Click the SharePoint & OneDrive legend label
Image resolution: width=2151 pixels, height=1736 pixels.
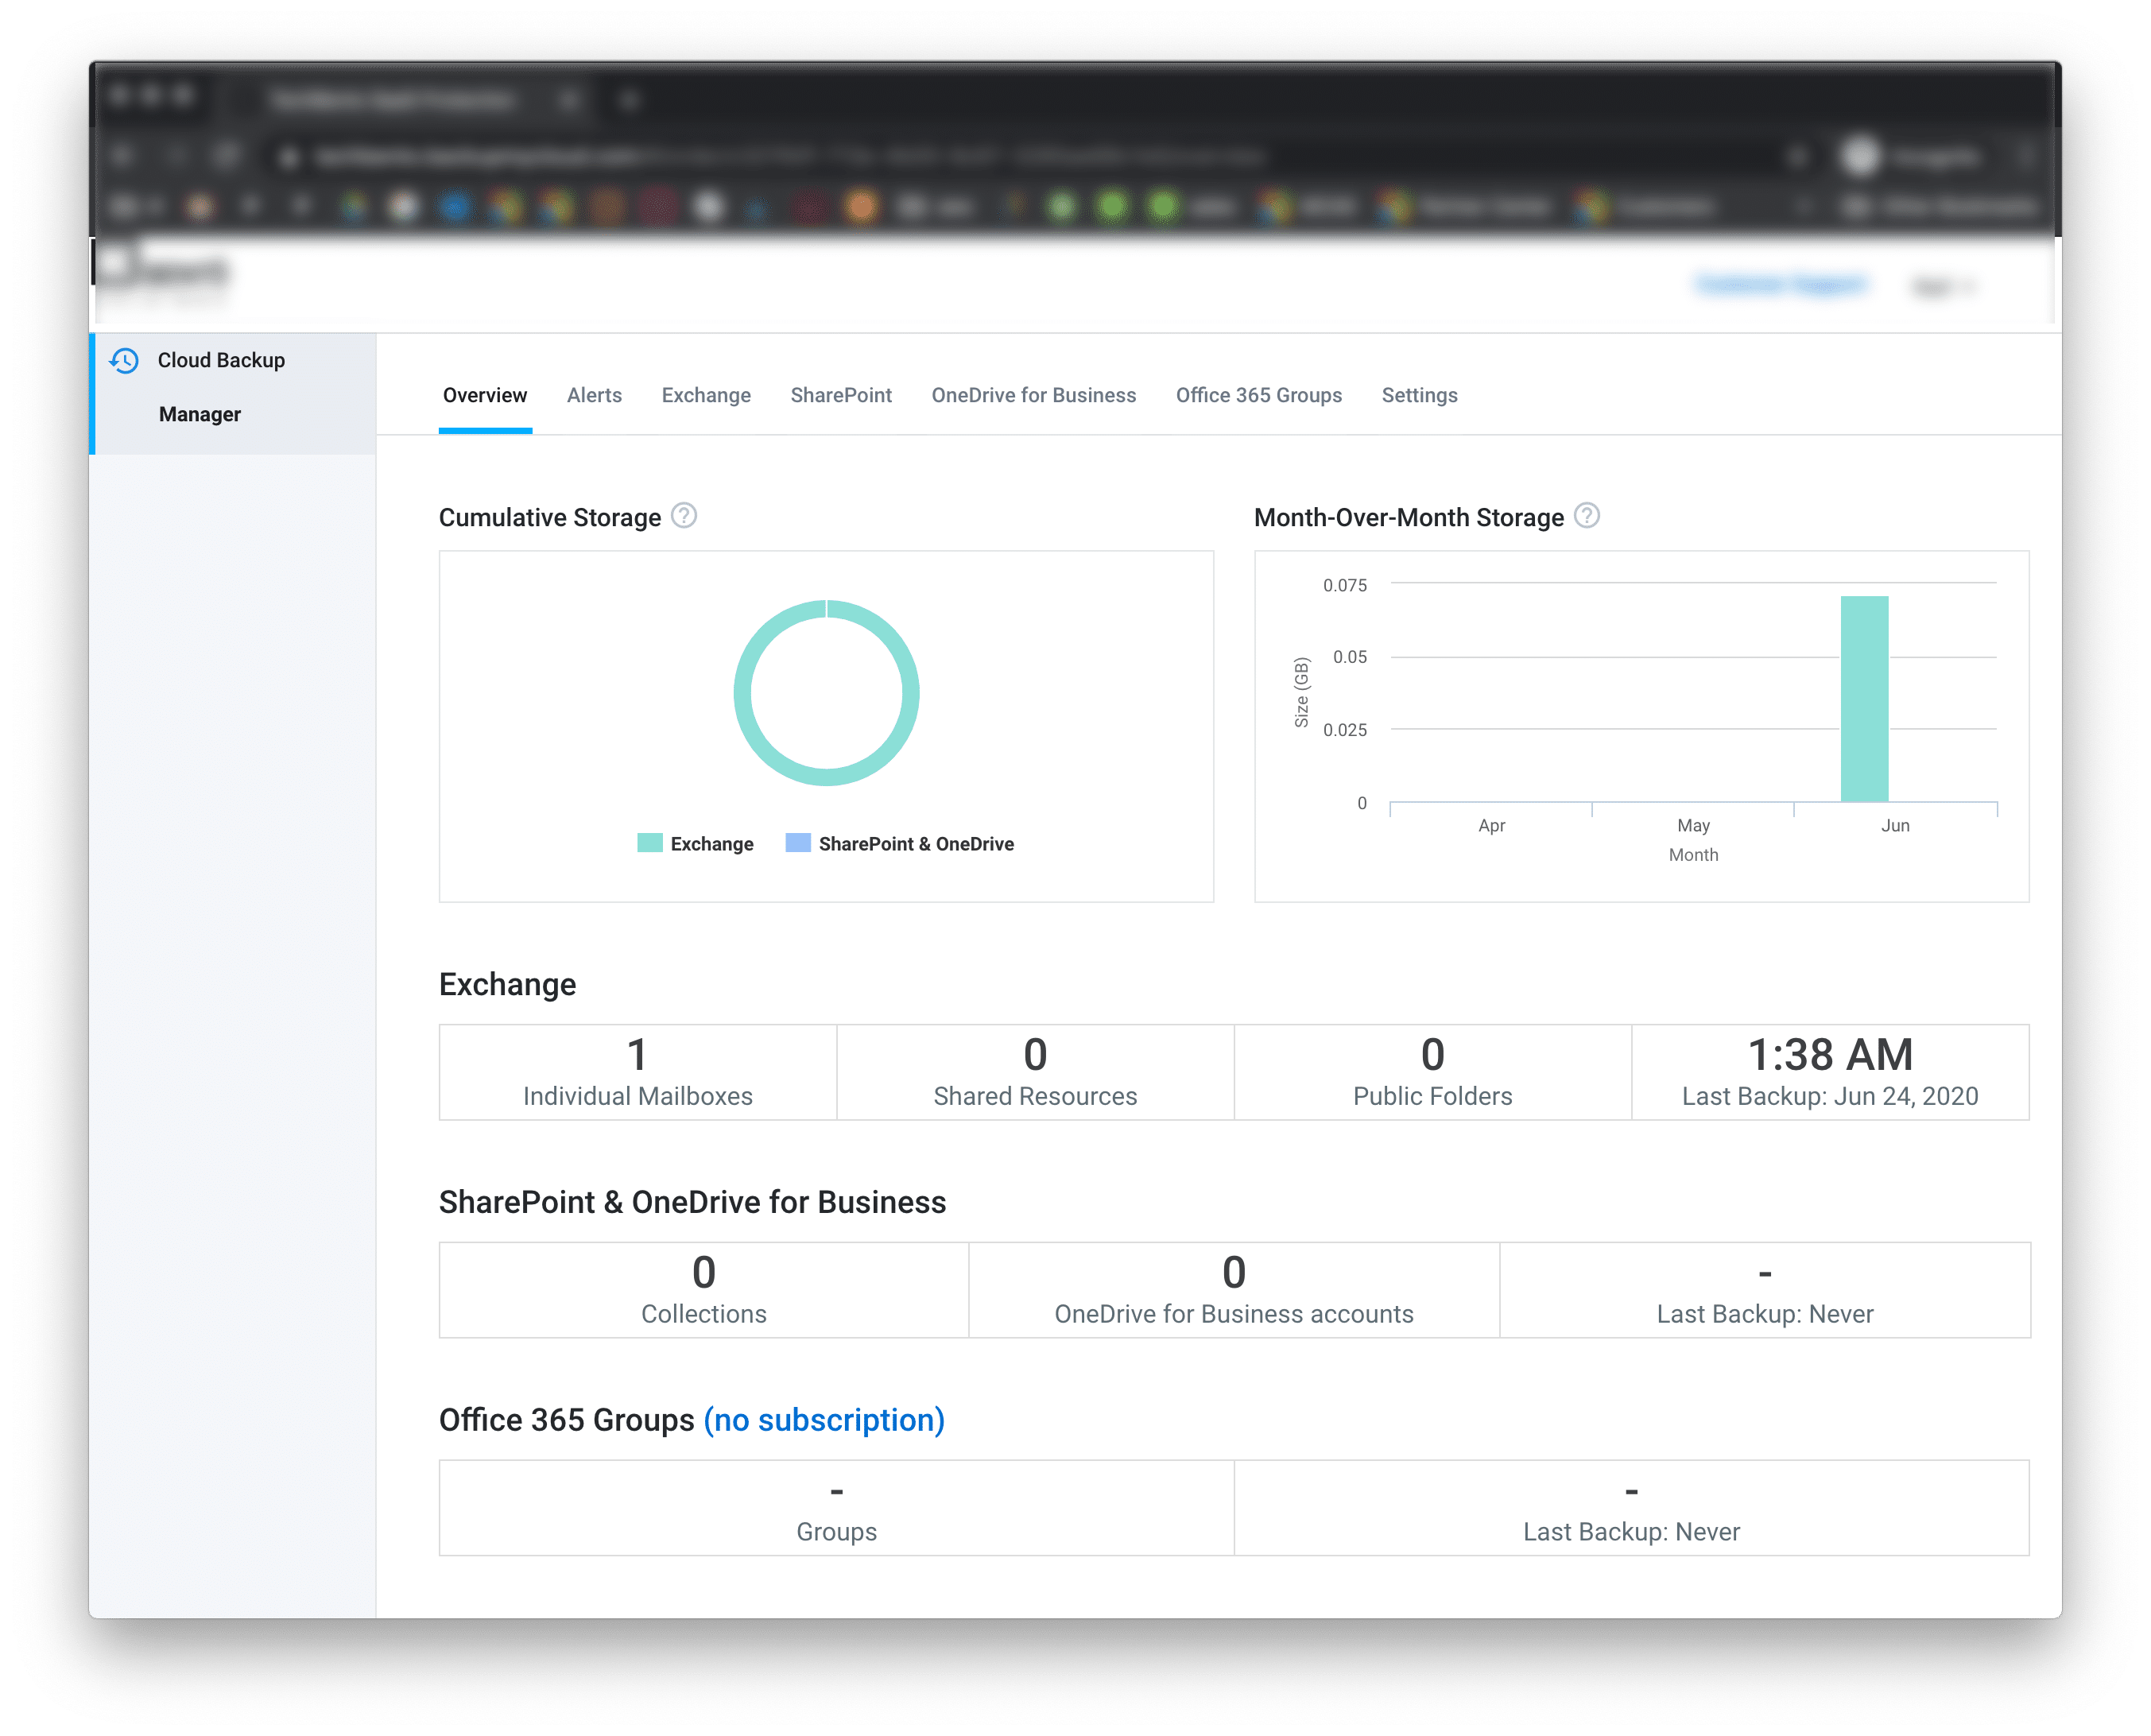917,845
